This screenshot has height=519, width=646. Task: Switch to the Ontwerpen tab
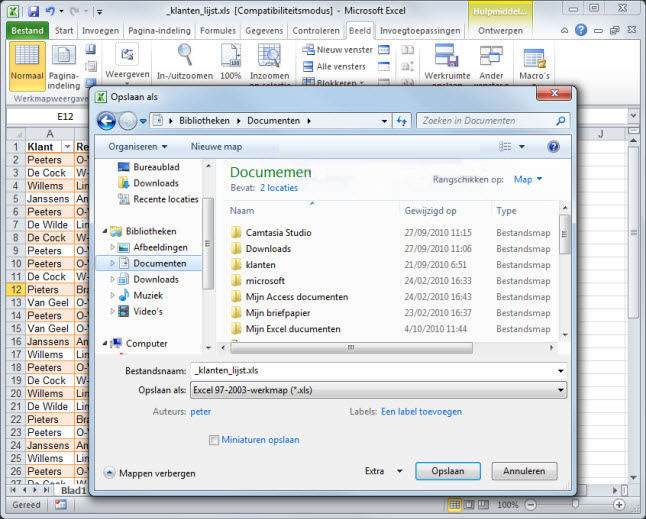coord(500,30)
